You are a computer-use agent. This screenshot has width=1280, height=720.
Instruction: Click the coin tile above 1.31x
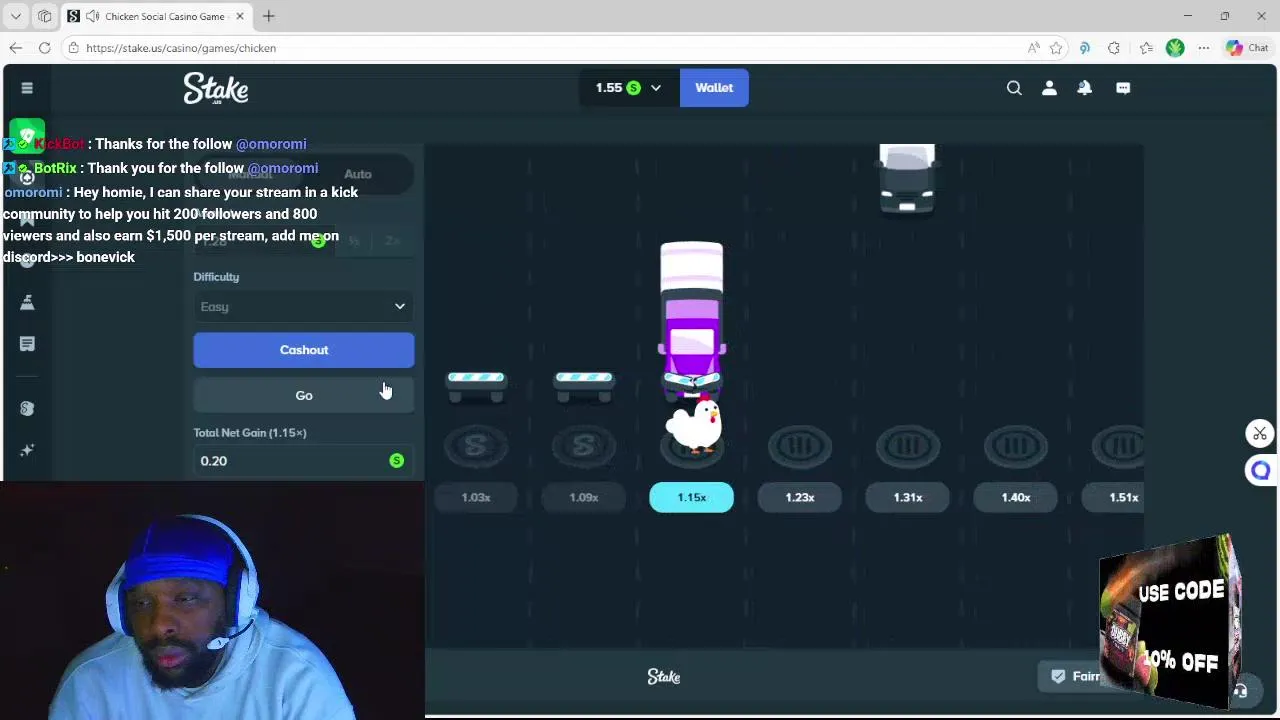(908, 446)
